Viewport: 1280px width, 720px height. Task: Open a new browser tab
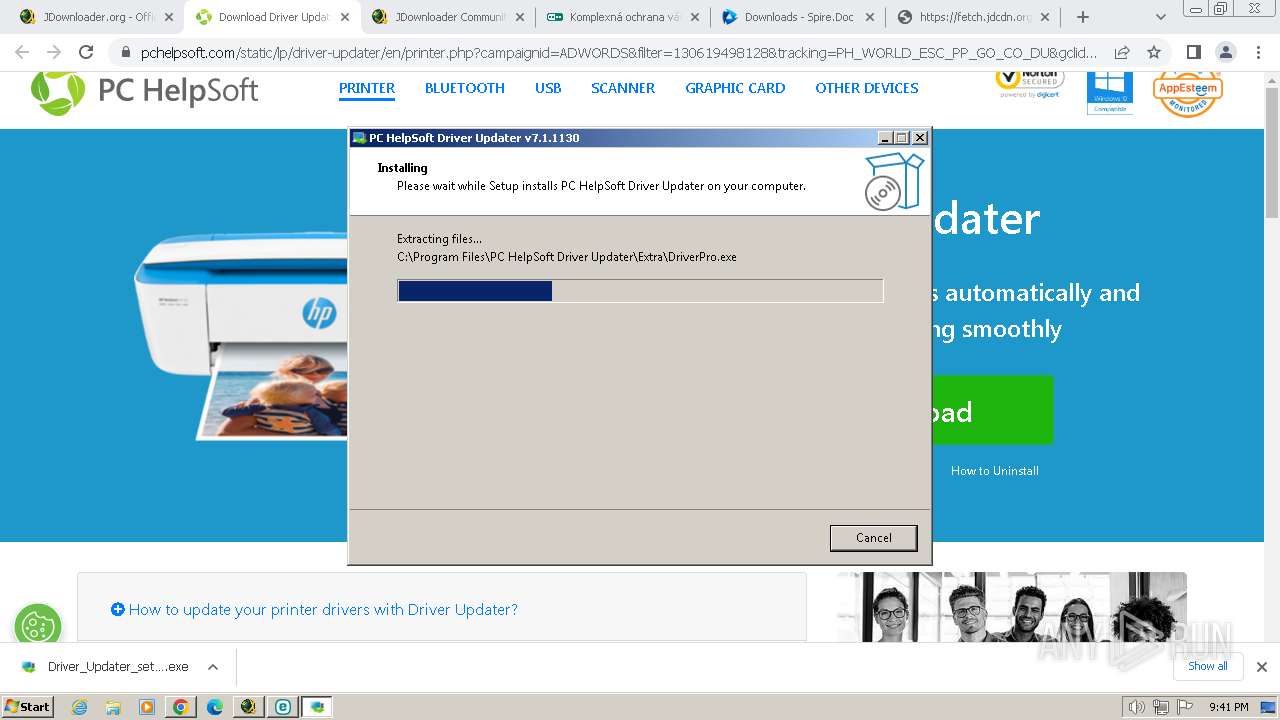coord(1083,17)
